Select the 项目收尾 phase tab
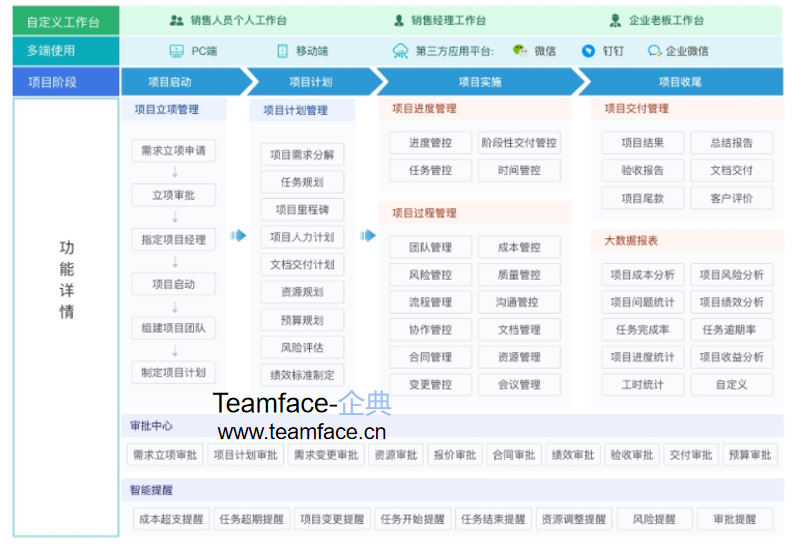 (x=682, y=82)
